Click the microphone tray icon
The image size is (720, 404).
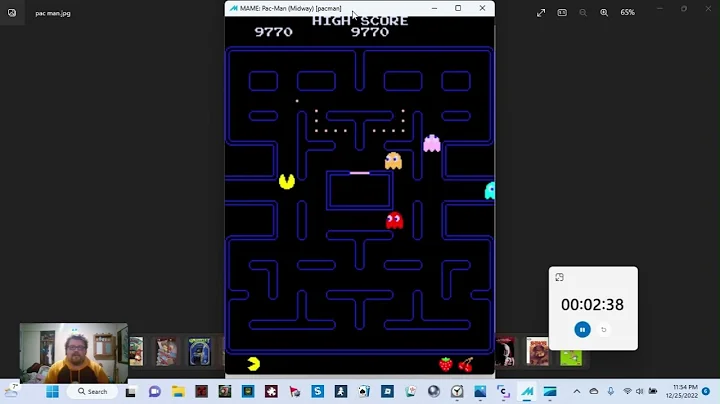[610, 392]
